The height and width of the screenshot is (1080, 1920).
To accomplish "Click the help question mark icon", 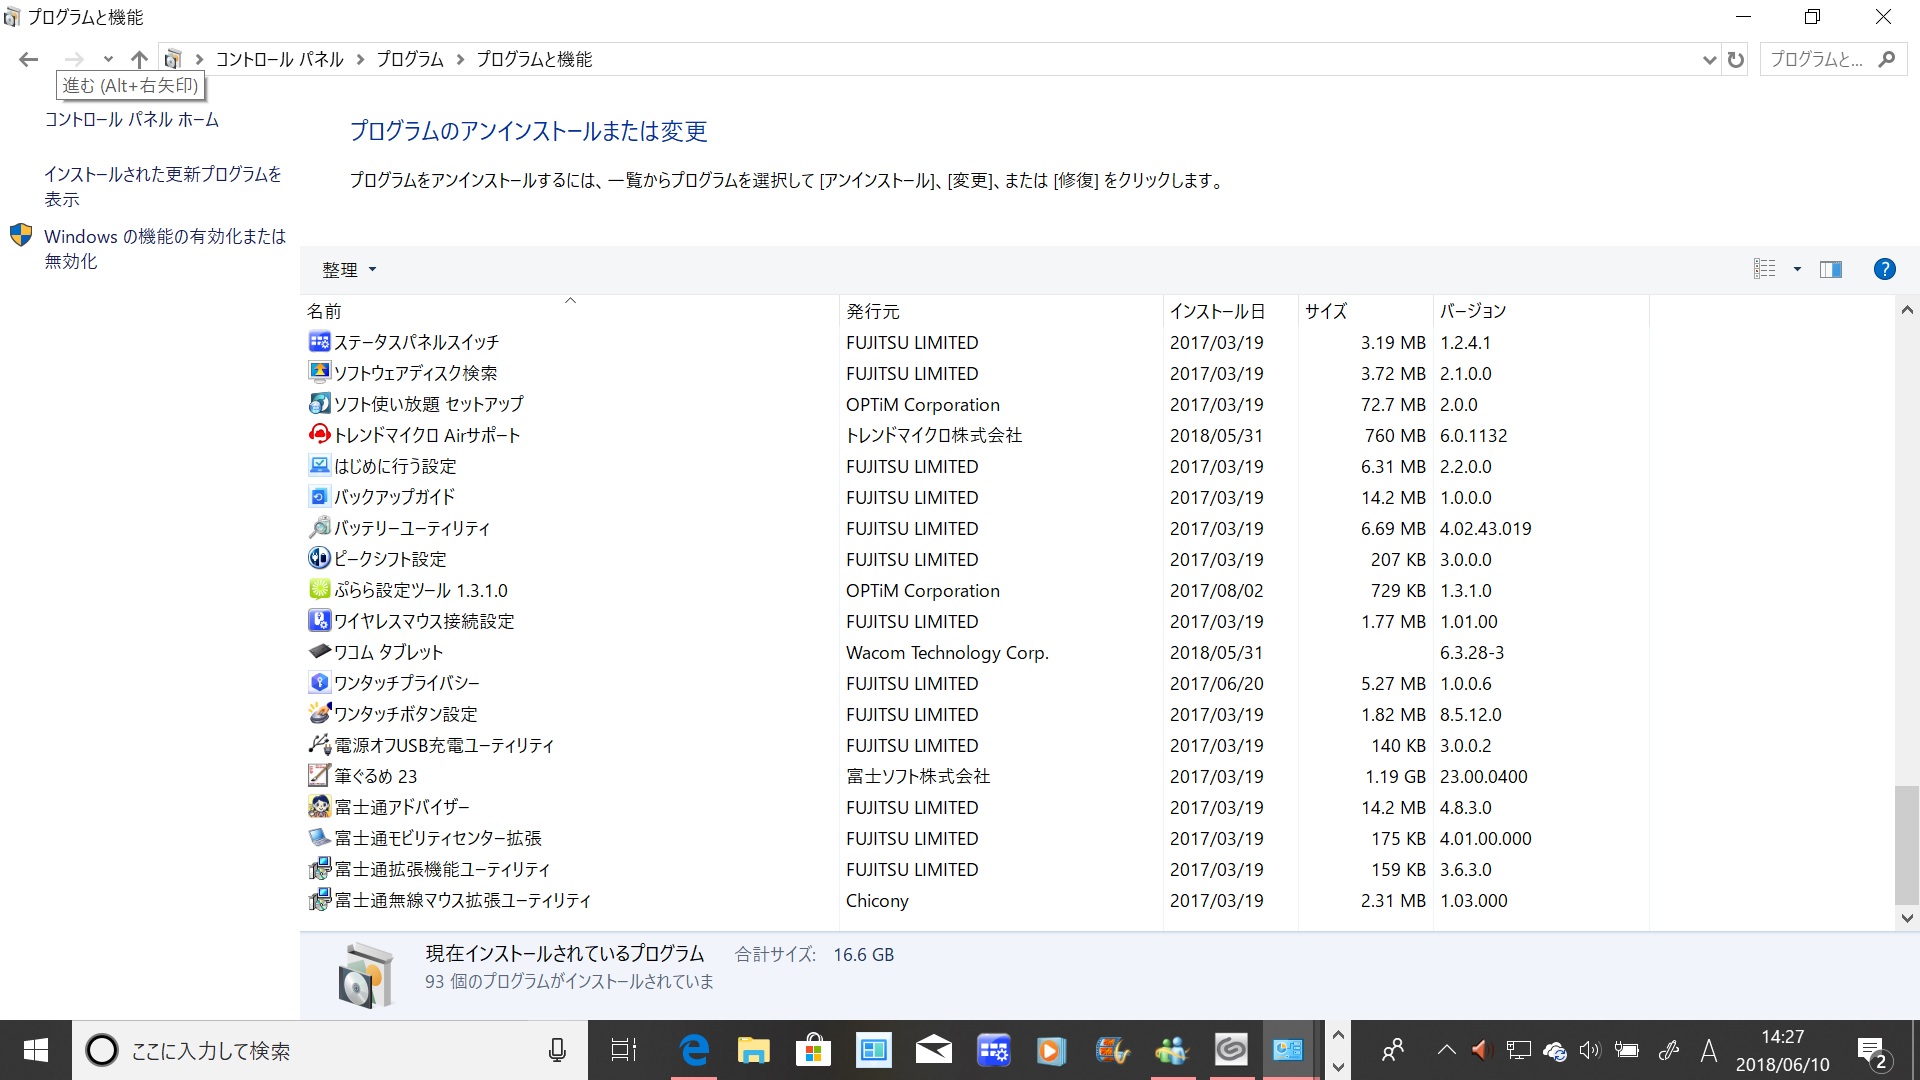I will pyautogui.click(x=1884, y=269).
